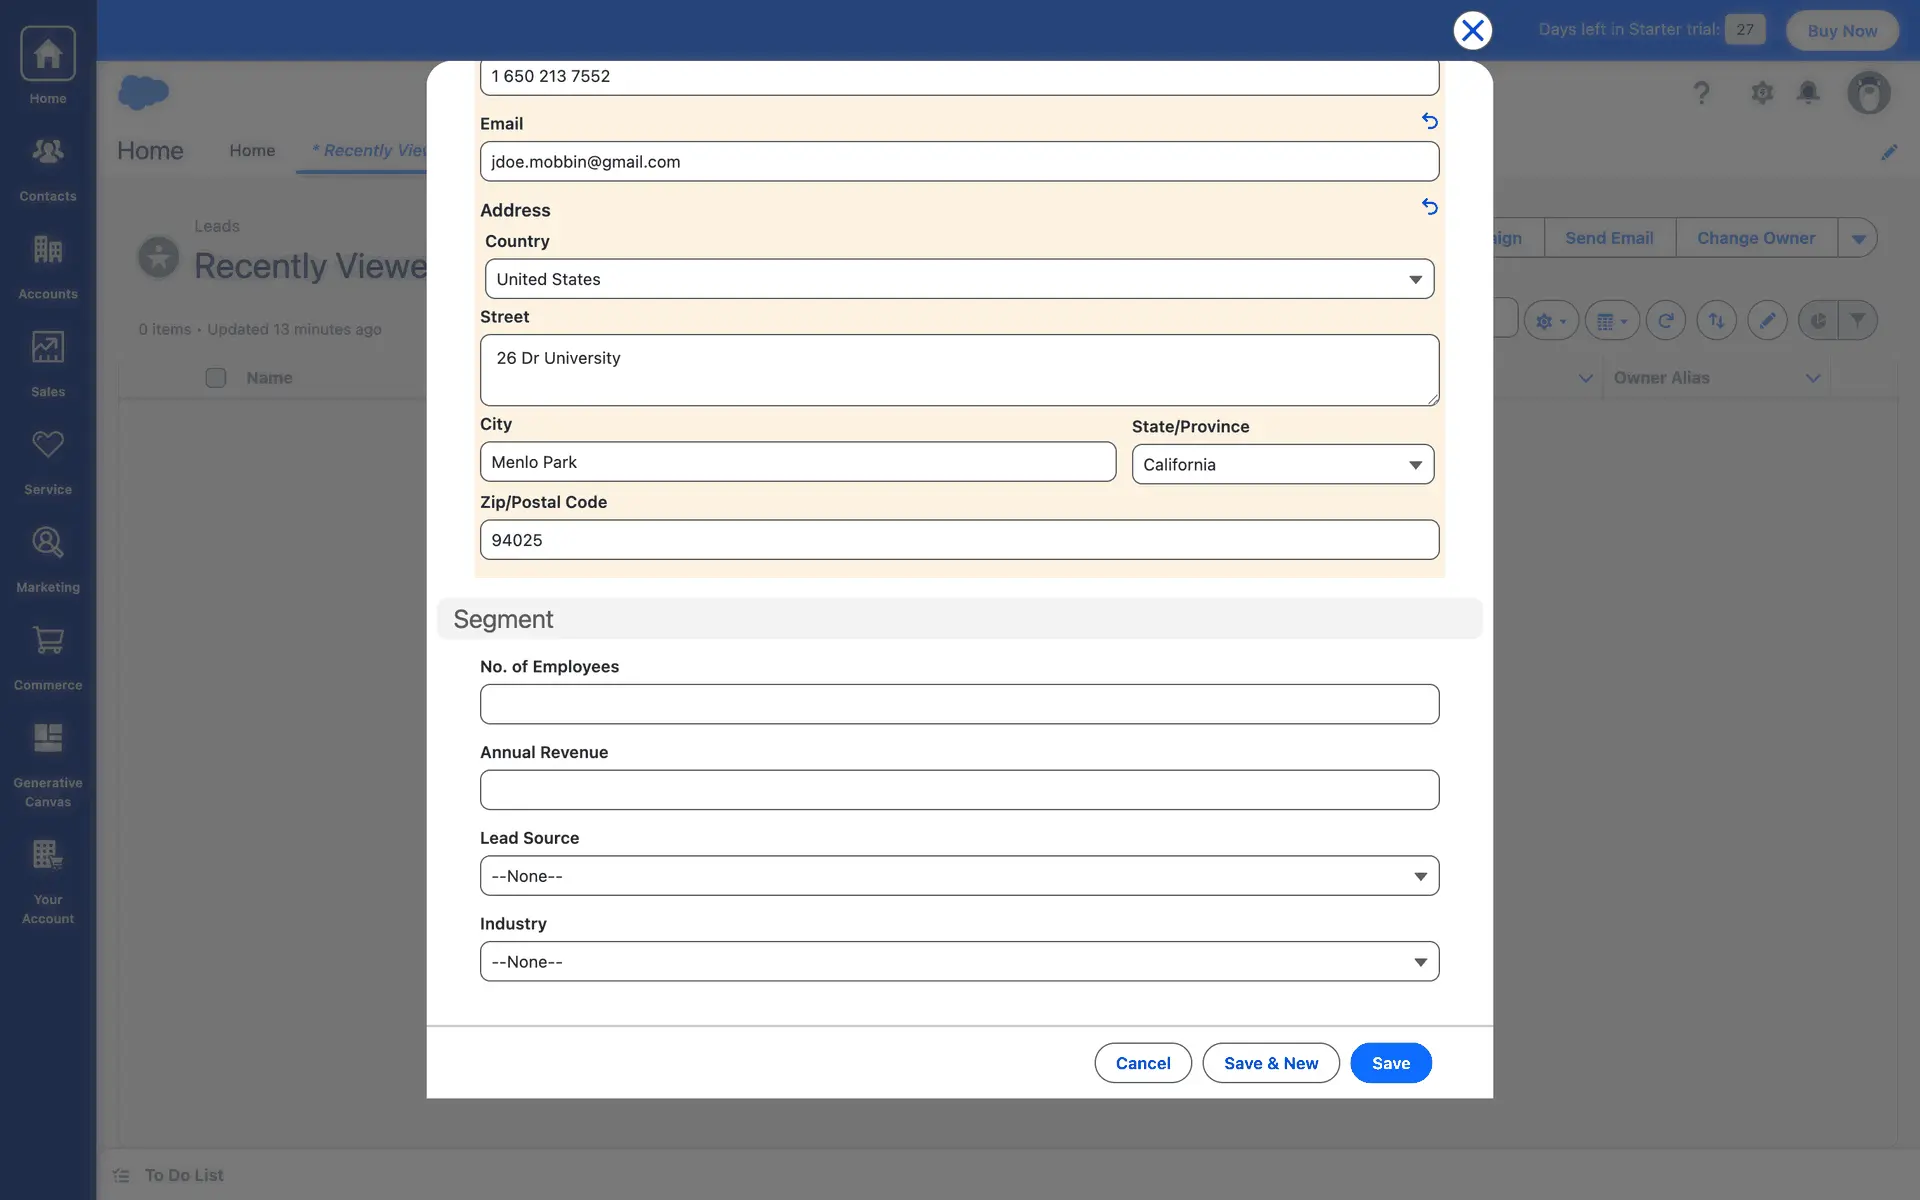Switch to the Home tab
The image size is (1920, 1200).
(252, 150)
